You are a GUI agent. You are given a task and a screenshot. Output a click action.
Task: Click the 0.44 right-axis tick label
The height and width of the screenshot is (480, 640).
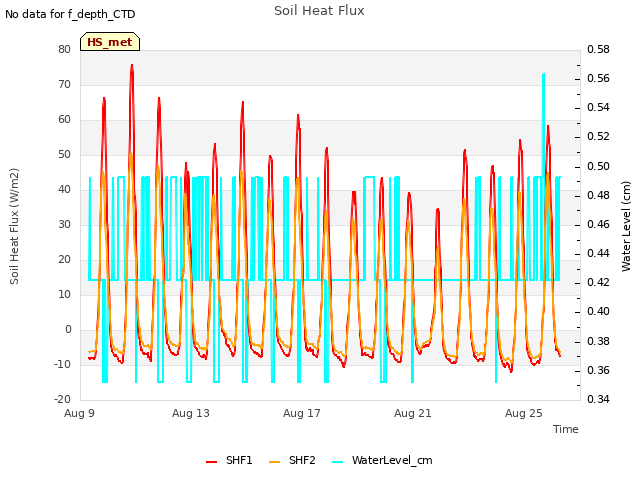coord(598,253)
